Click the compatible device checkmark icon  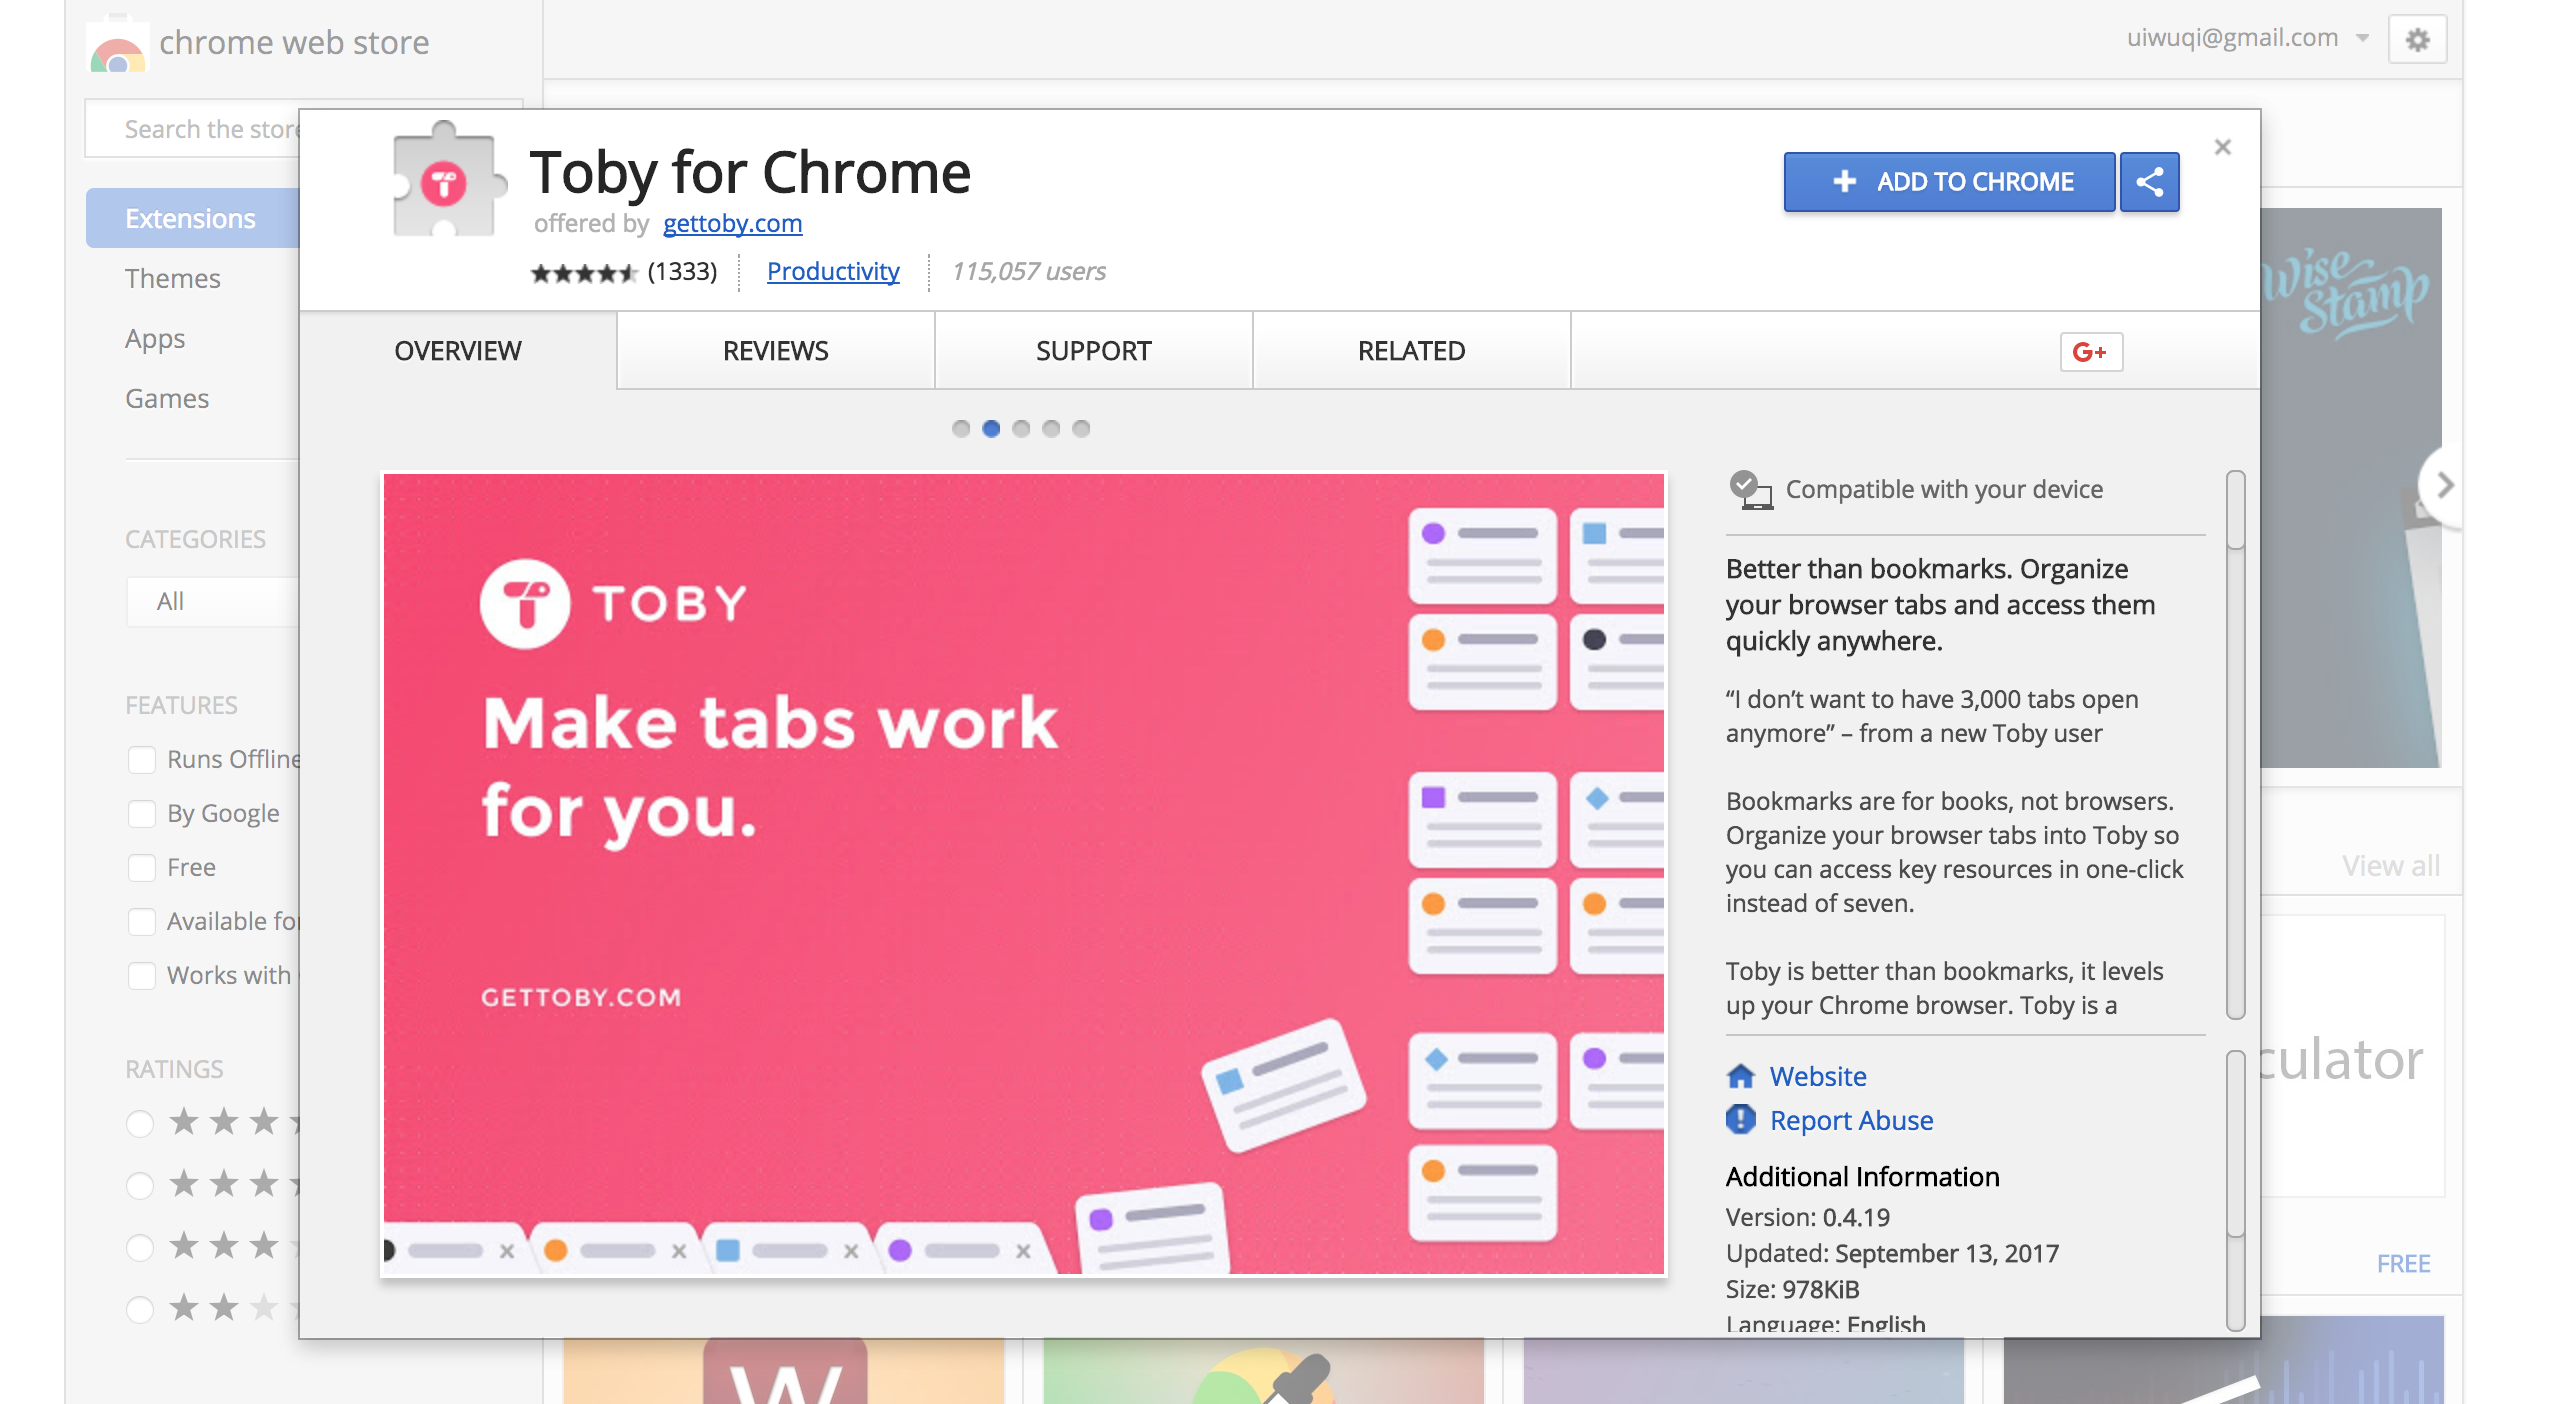pos(1750,490)
